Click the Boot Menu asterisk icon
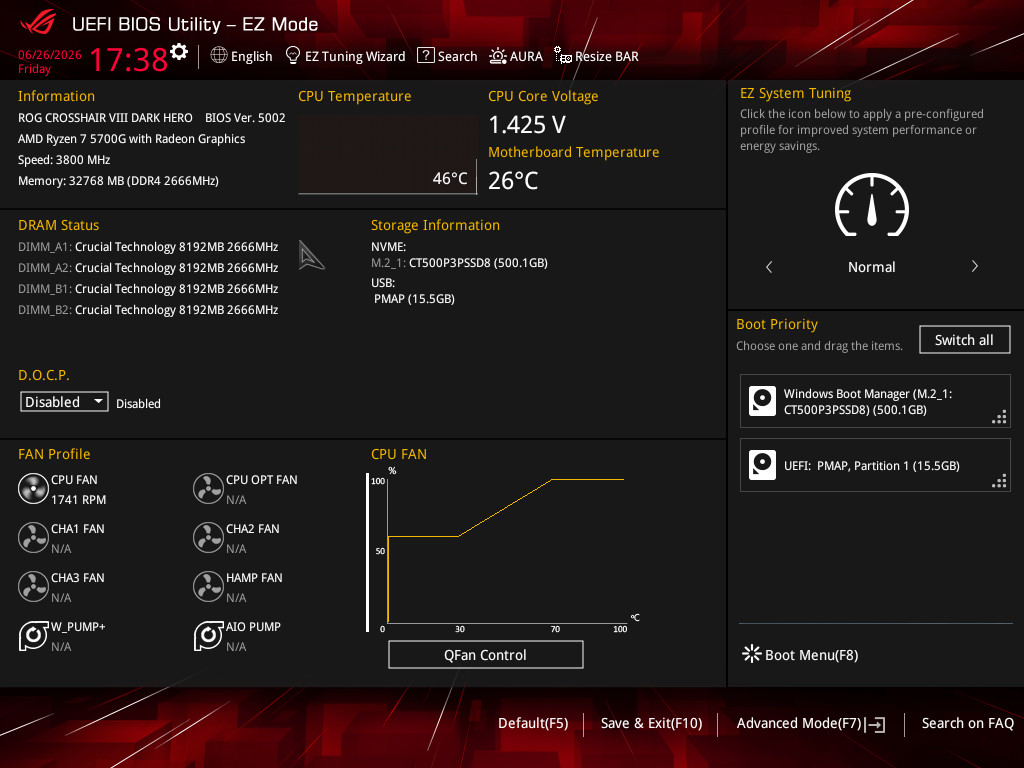 [752, 654]
